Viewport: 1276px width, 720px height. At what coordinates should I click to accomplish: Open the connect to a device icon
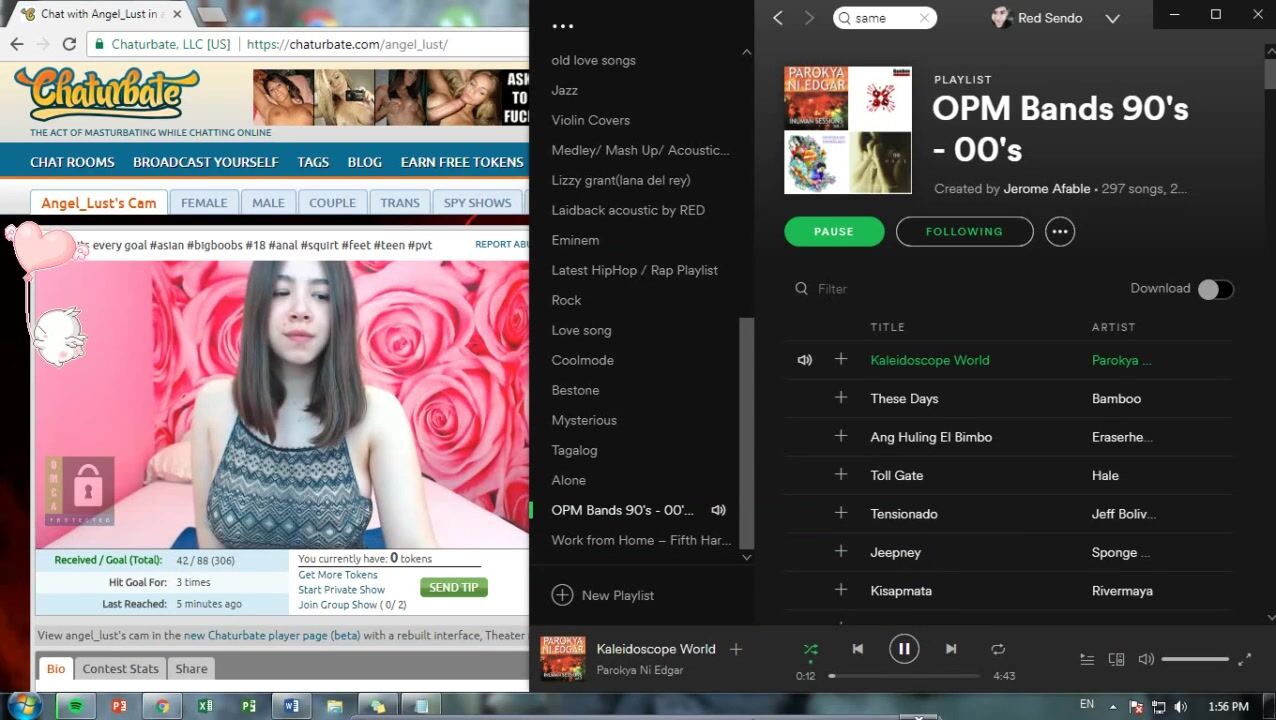point(1116,659)
